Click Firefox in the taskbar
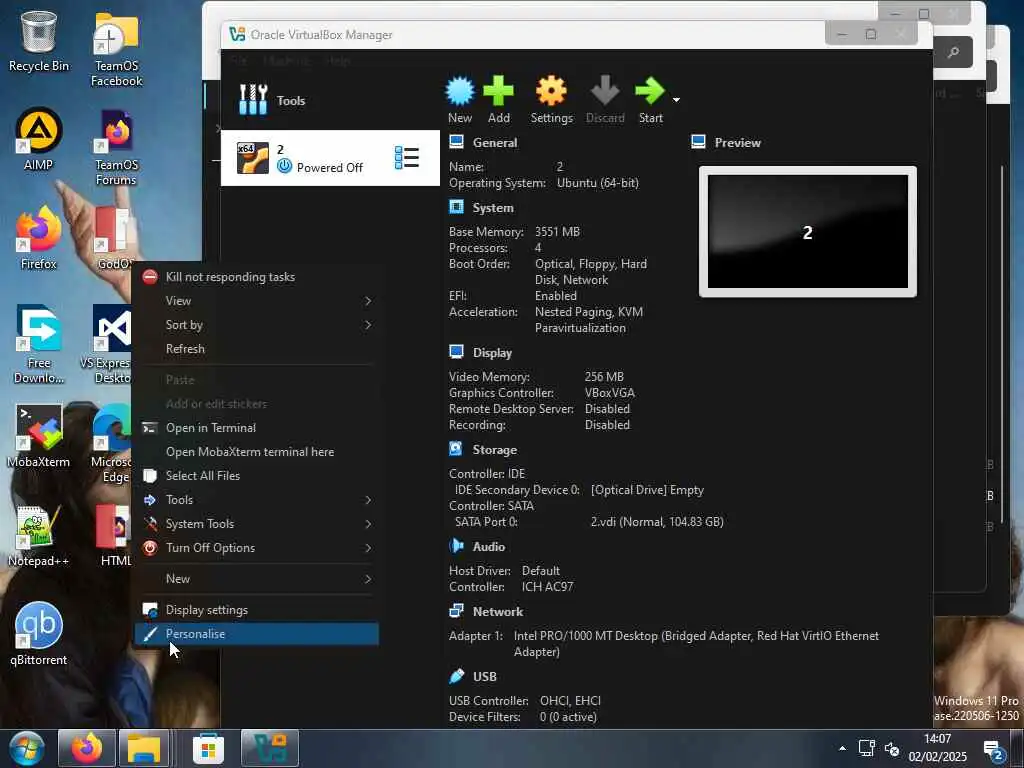The height and width of the screenshot is (768, 1024). [x=87, y=748]
